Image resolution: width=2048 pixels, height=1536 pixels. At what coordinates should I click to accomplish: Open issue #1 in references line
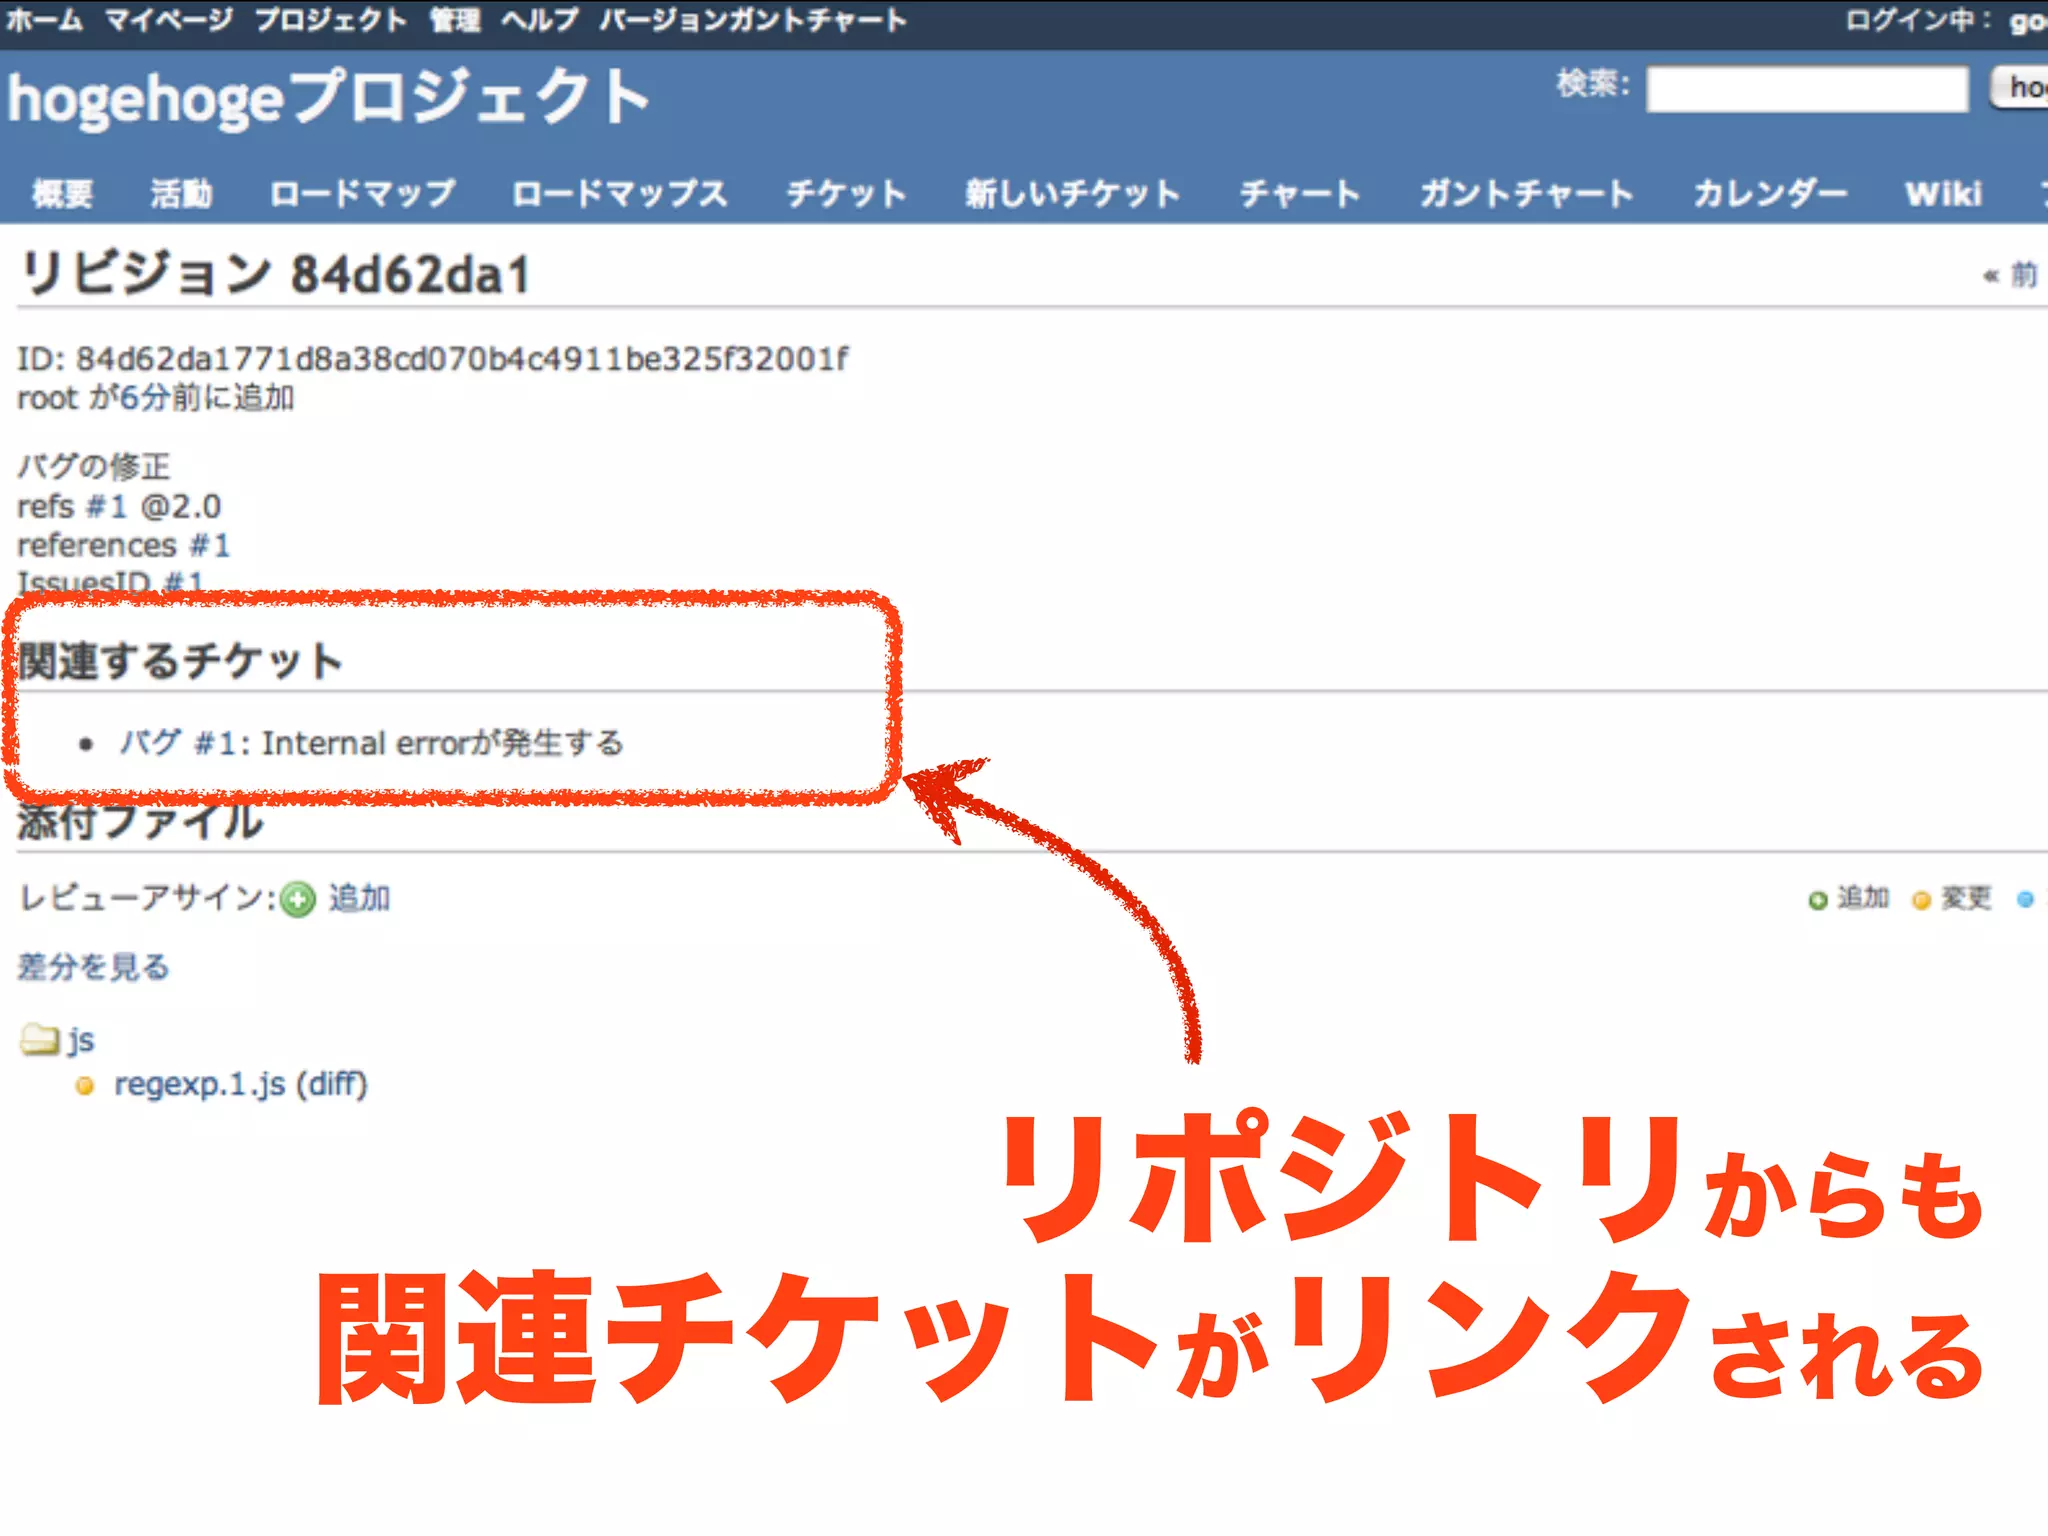(210, 546)
